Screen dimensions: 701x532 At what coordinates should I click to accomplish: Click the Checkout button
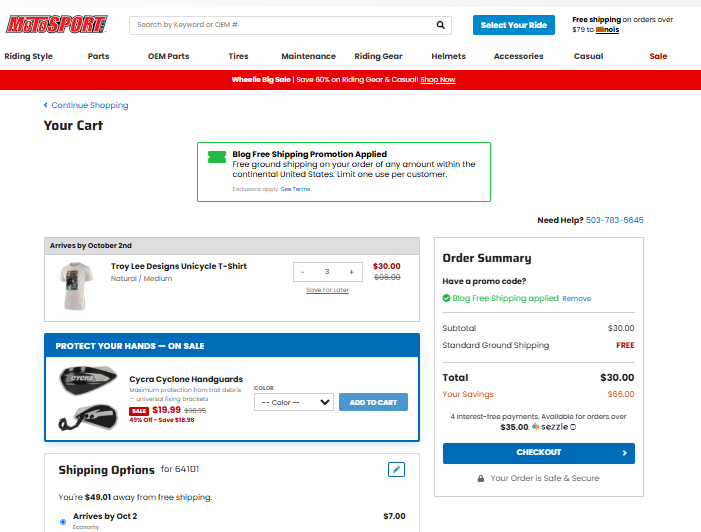pyautogui.click(x=539, y=453)
